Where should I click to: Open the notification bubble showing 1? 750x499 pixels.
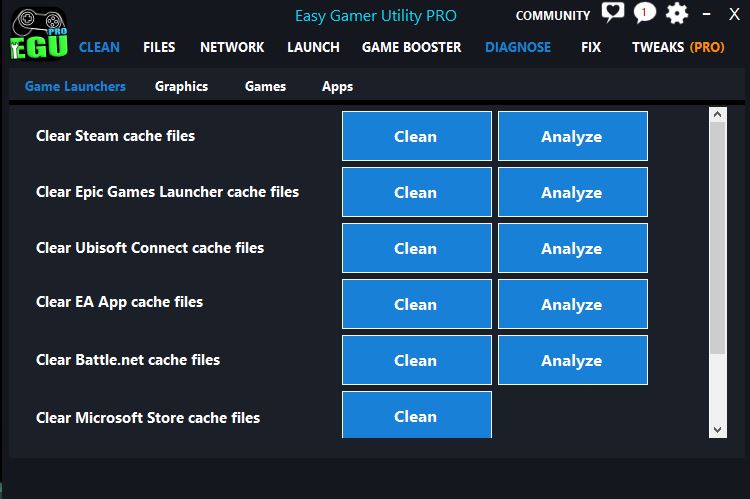pyautogui.click(x=645, y=14)
